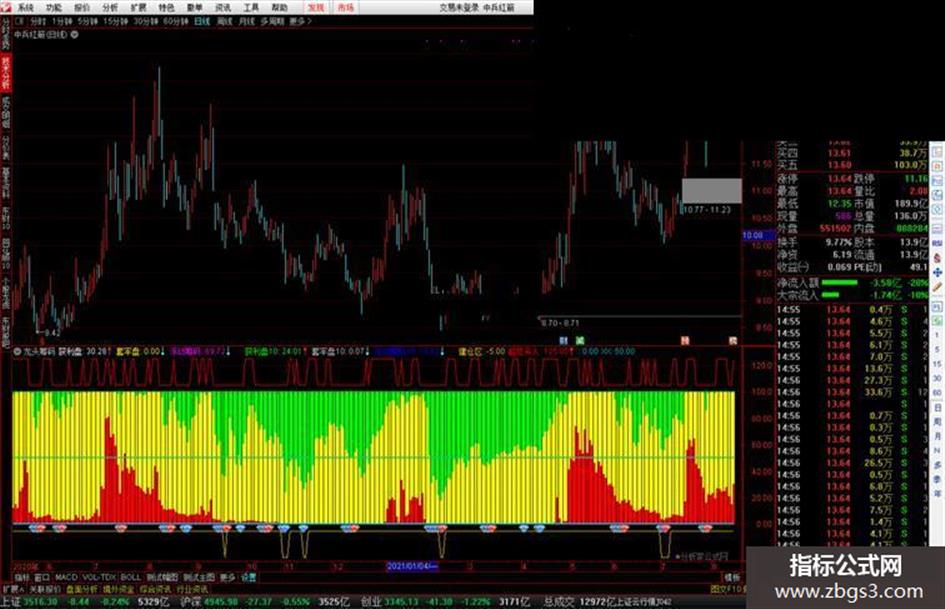Select the 月线 monthly period
This screenshot has height=609, width=945.
[x=246, y=21]
